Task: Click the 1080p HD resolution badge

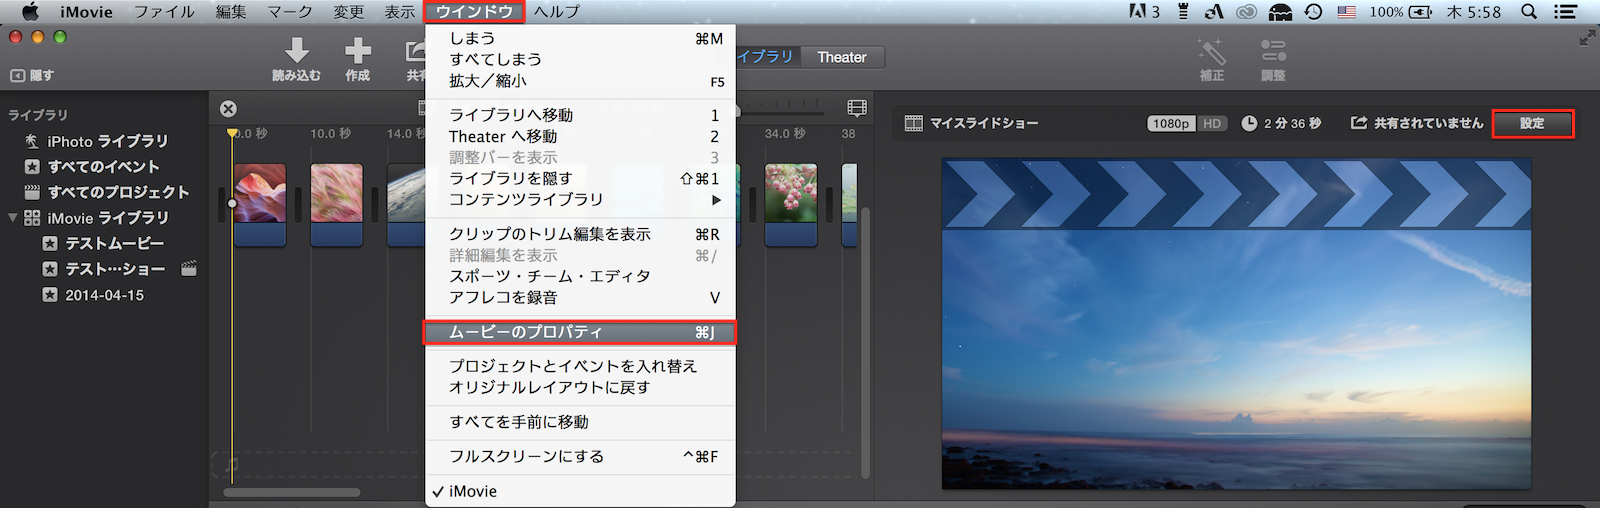Action: 1186,123
